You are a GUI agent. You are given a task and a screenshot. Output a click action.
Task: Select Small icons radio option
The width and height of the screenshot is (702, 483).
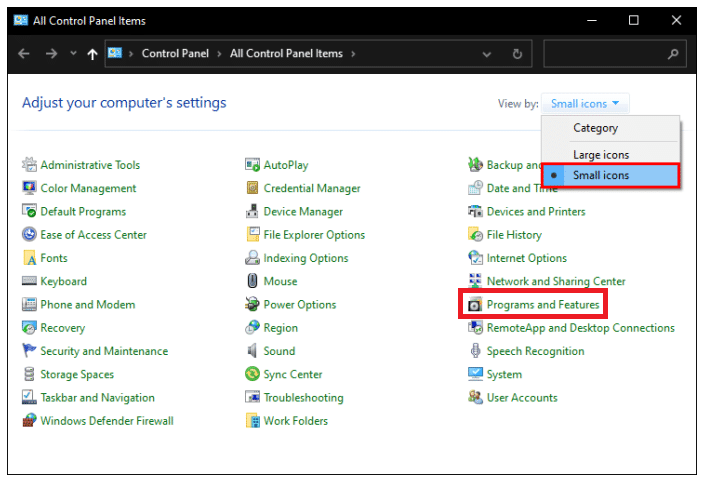(x=610, y=175)
